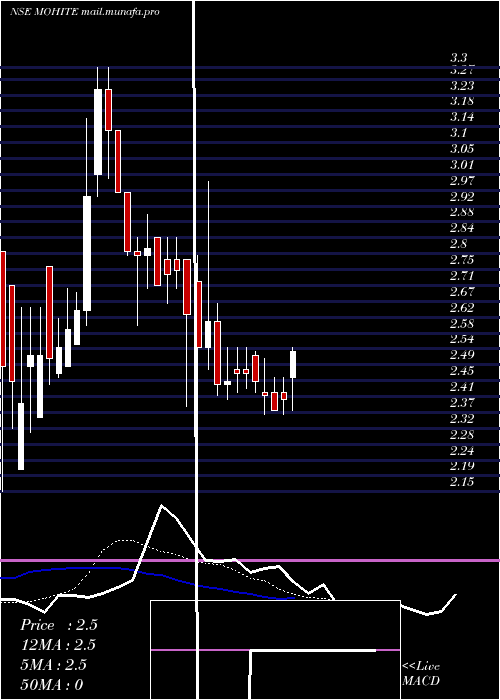
Task: Click the 3.1 price axis label
Action: [x=458, y=133]
